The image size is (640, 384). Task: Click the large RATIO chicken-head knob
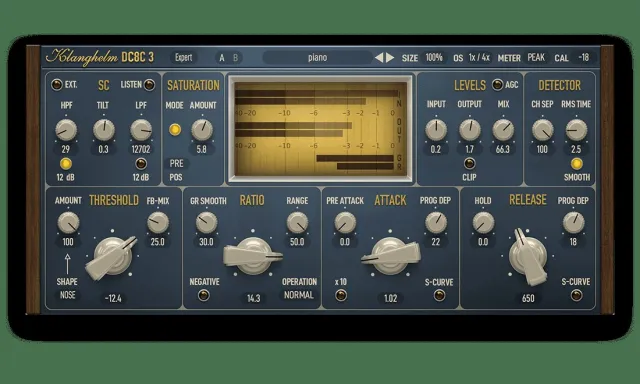253,256
